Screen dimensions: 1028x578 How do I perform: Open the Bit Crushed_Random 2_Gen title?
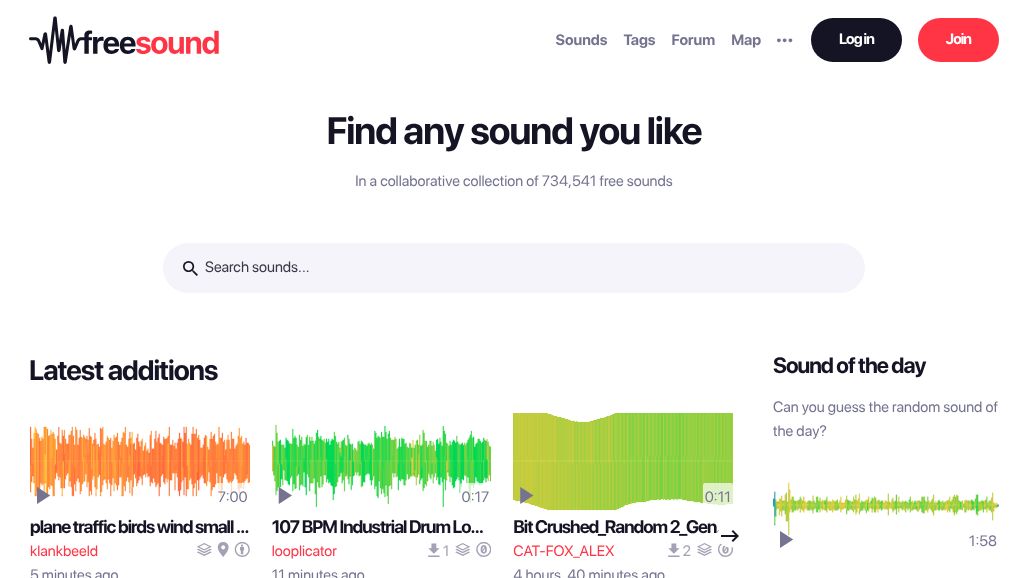coord(615,527)
